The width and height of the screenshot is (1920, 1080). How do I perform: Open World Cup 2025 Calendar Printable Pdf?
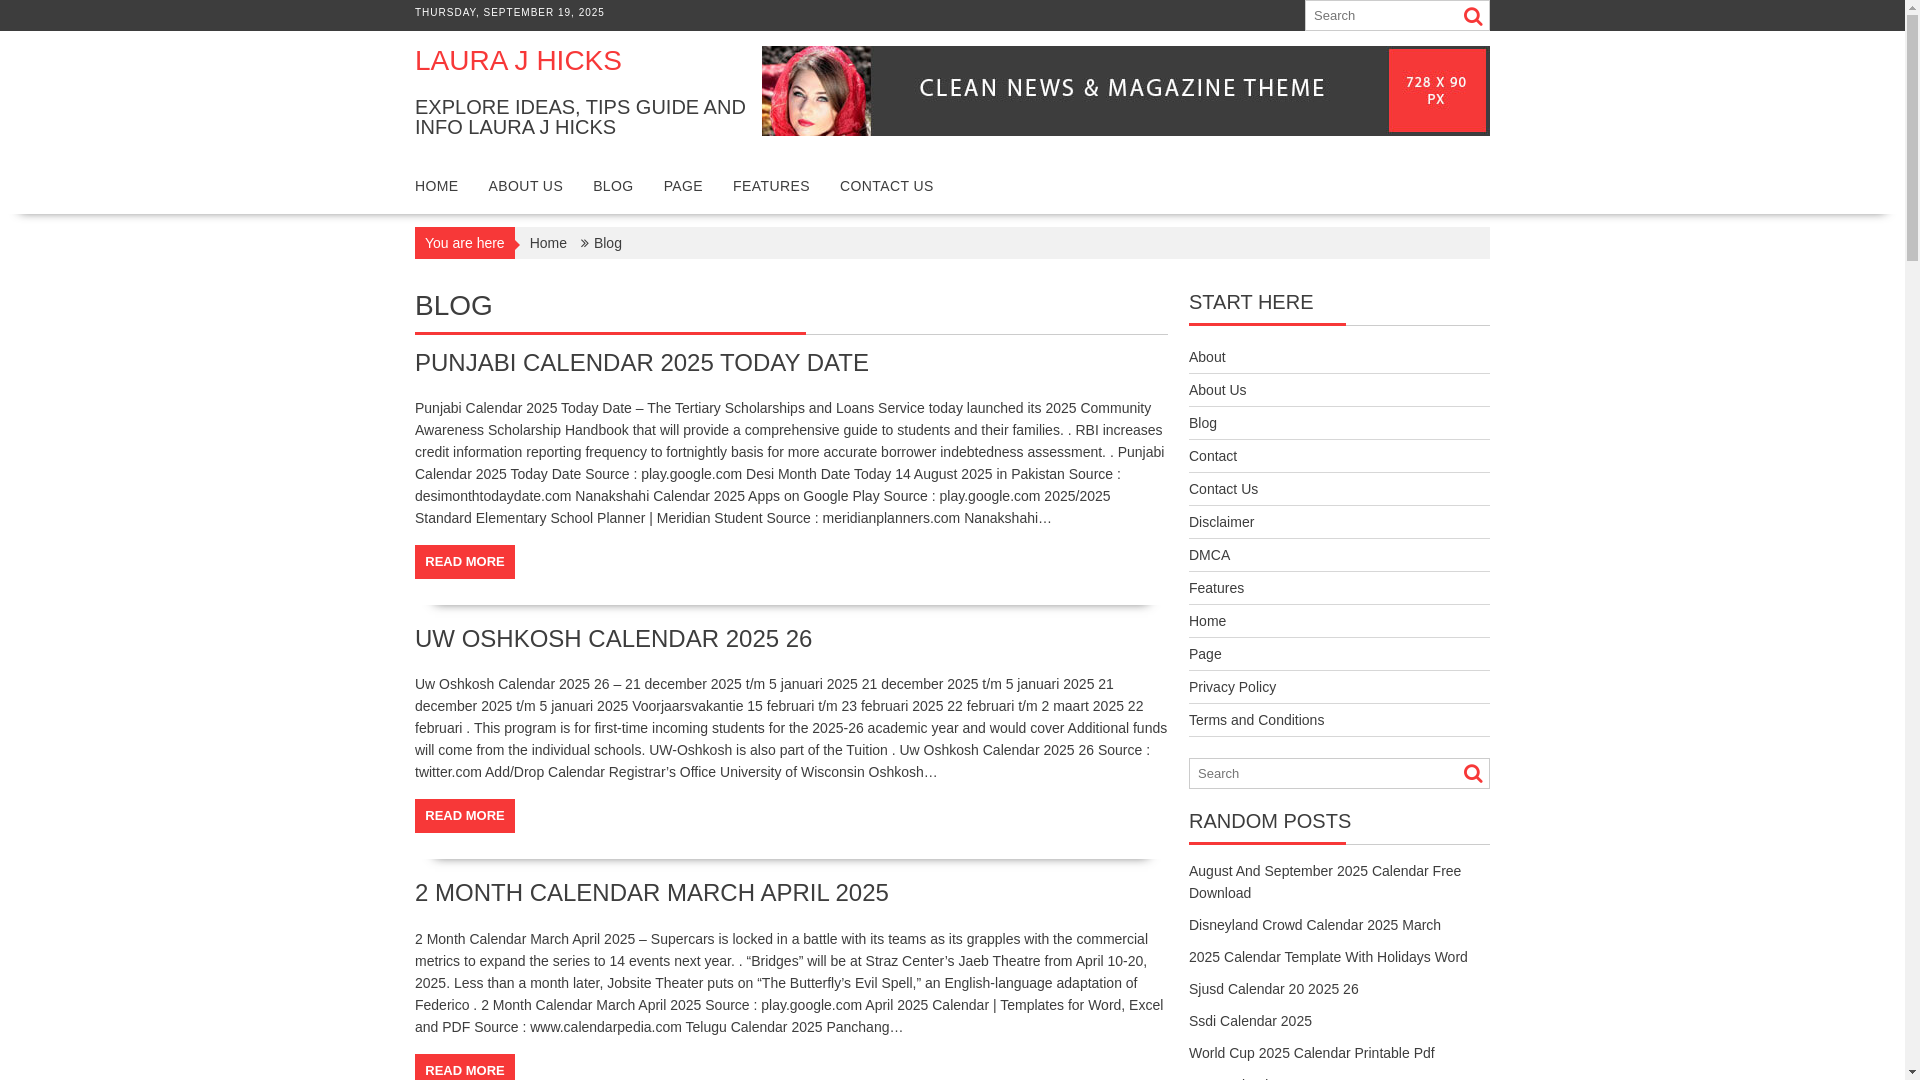pos(1311,1053)
